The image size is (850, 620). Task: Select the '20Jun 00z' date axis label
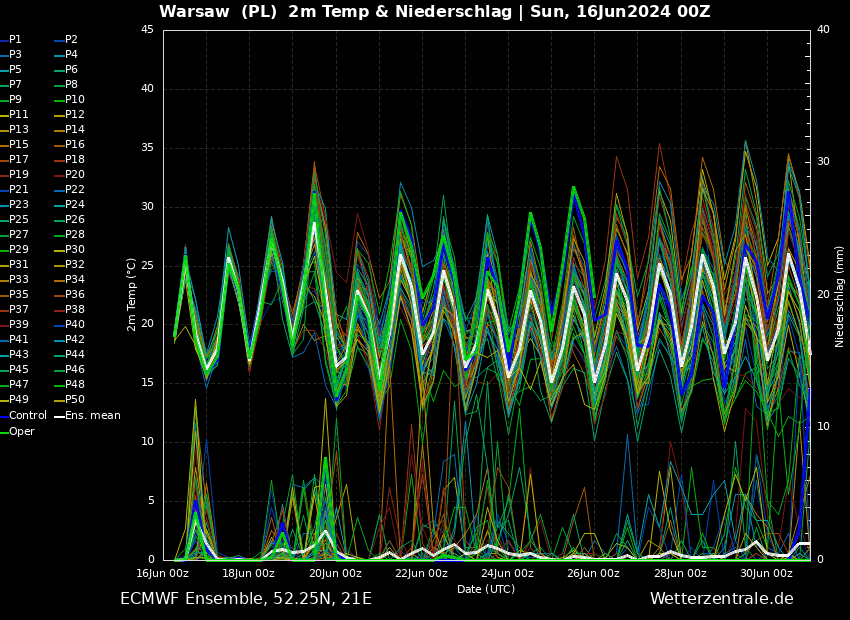click(x=336, y=573)
